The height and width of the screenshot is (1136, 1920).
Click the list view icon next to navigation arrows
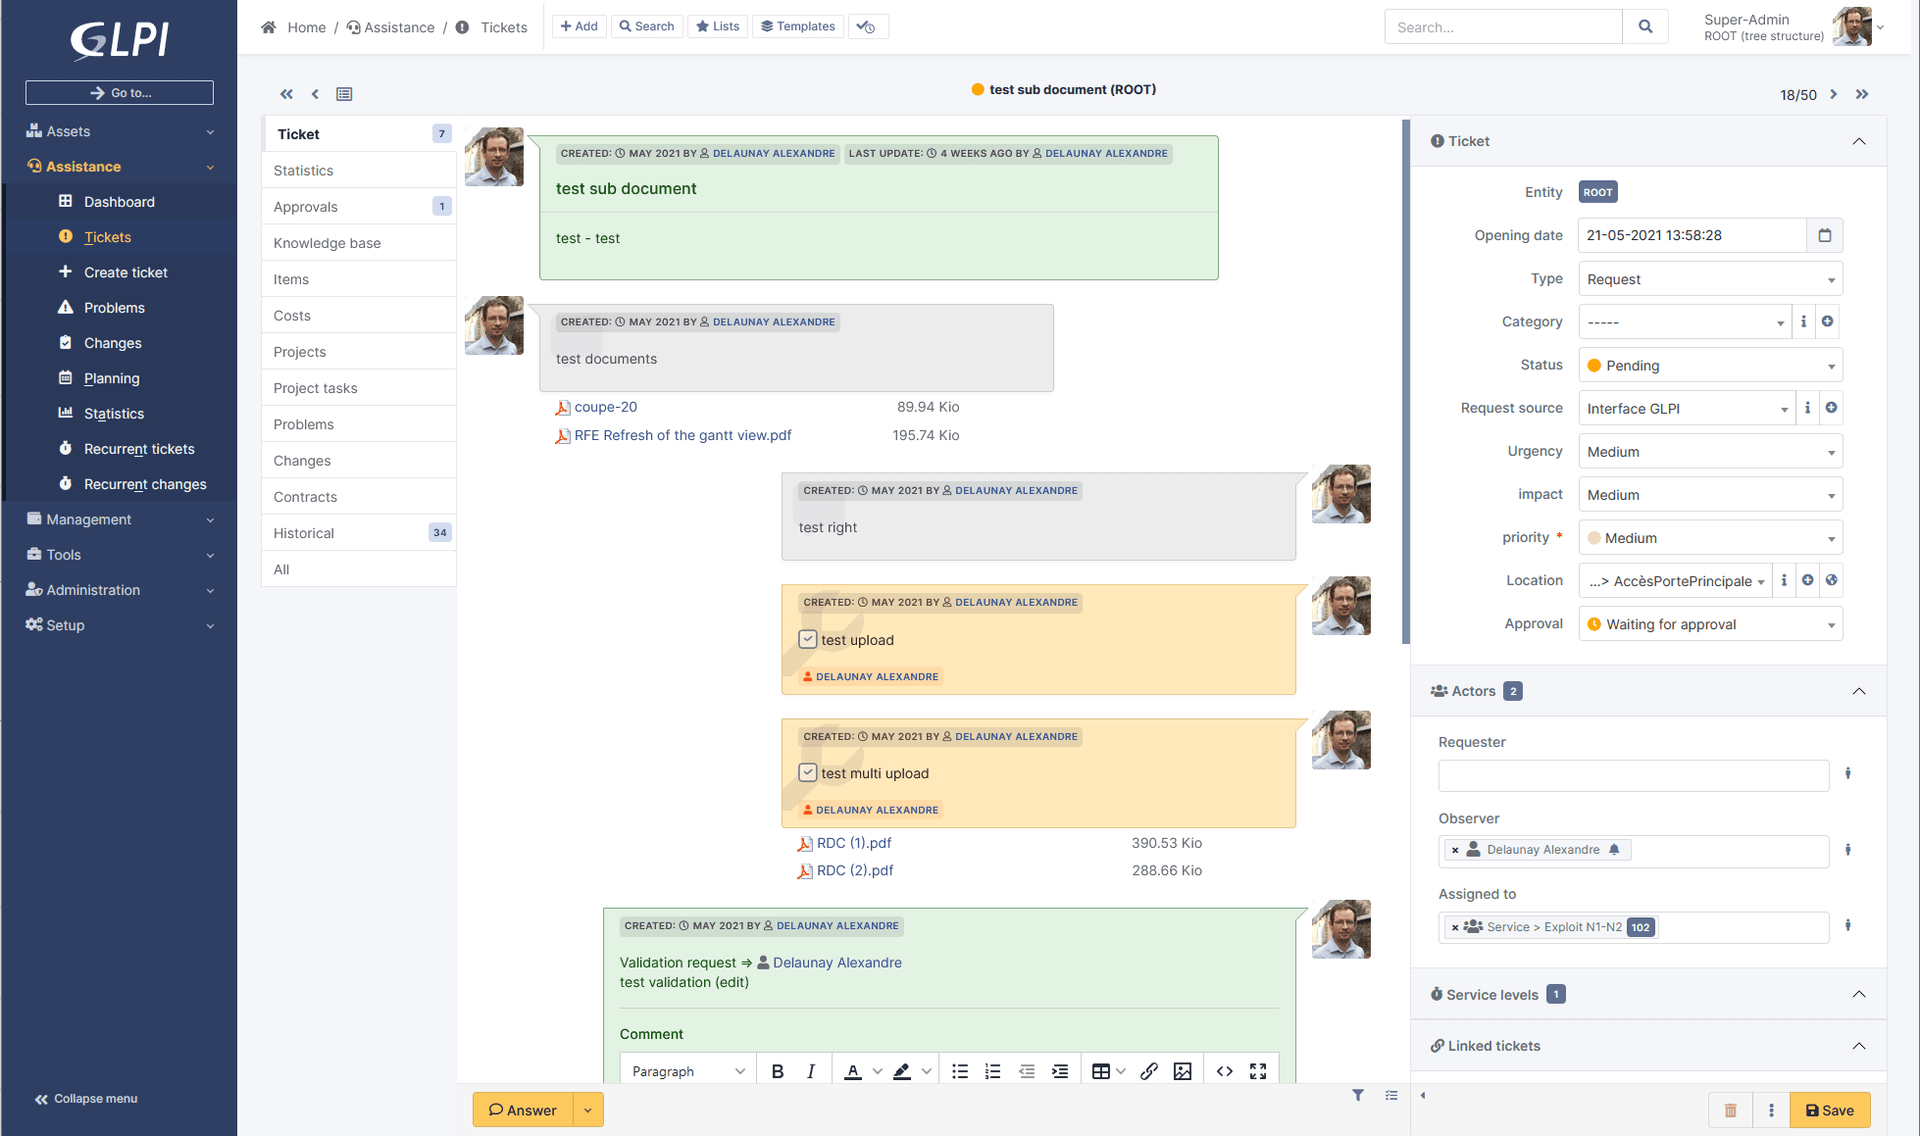343,93
